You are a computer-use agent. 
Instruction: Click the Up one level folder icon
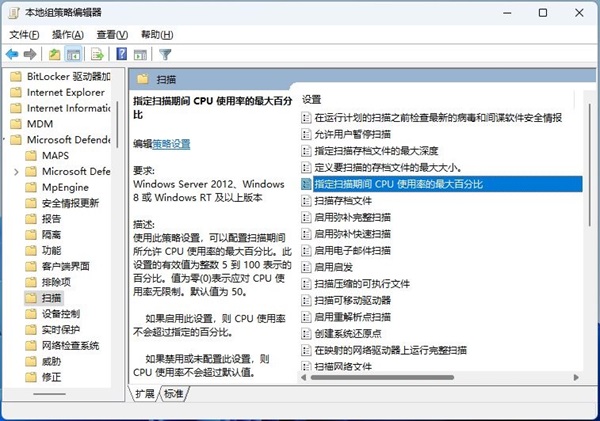click(x=54, y=54)
